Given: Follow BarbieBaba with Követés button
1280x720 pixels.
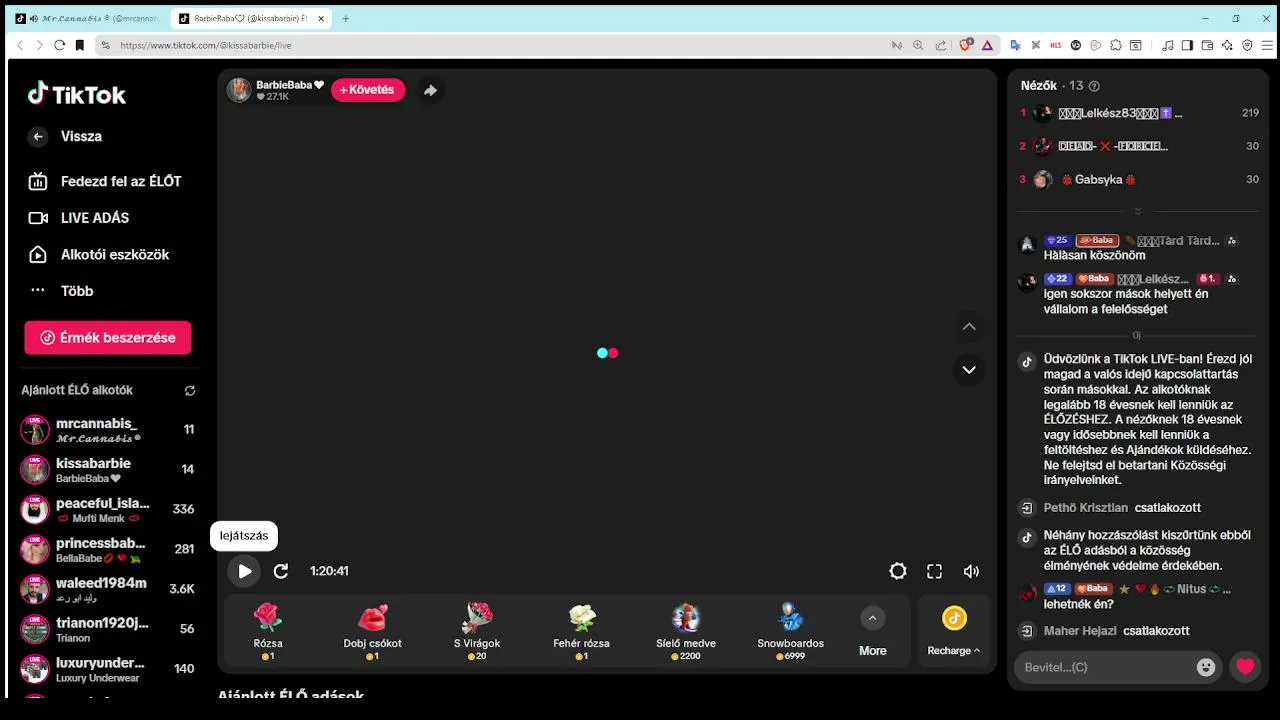Looking at the screenshot, I should pos(368,90).
